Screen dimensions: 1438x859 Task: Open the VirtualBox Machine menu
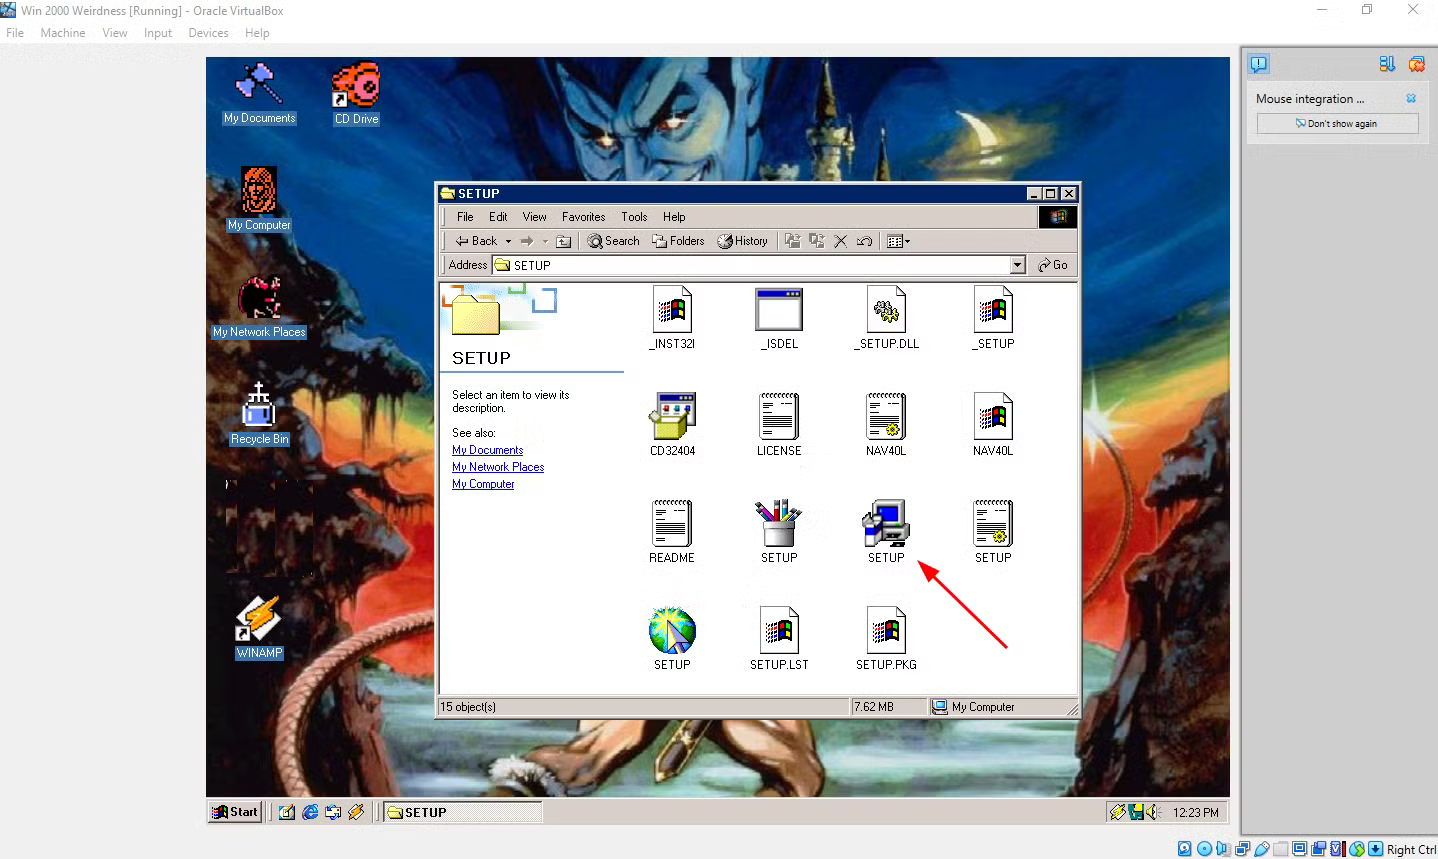tap(63, 33)
